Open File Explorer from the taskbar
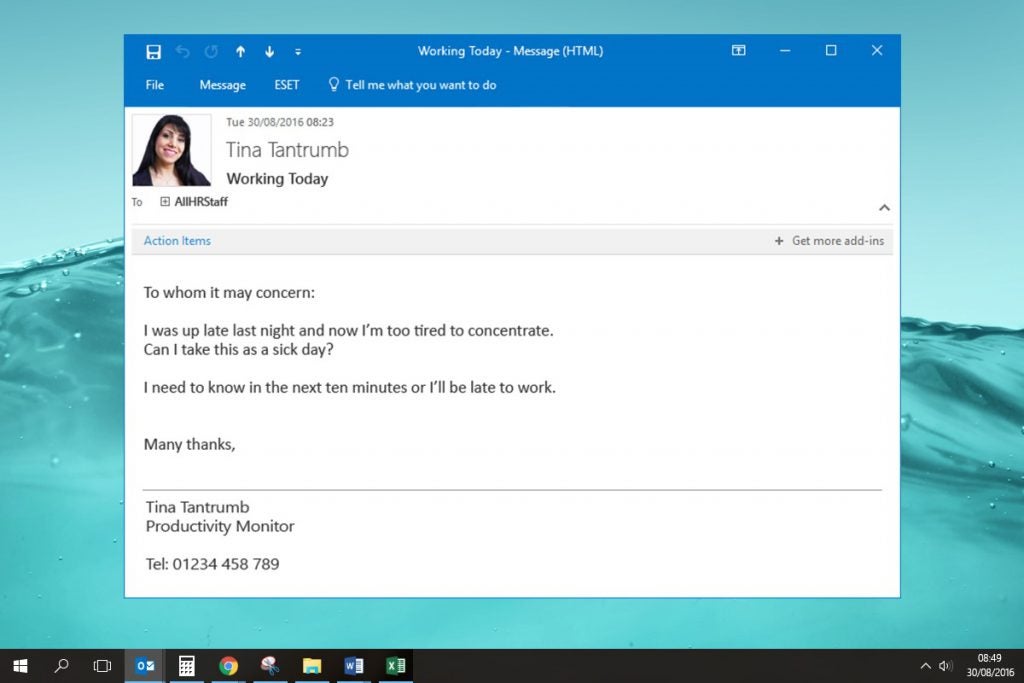The width and height of the screenshot is (1024, 683). (x=312, y=666)
